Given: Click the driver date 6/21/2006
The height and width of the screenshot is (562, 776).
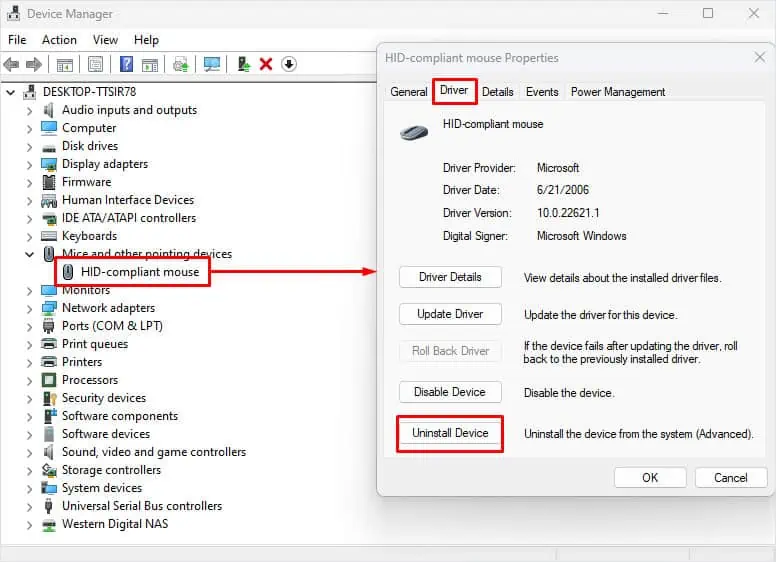Looking at the screenshot, I should pyautogui.click(x=563, y=190).
